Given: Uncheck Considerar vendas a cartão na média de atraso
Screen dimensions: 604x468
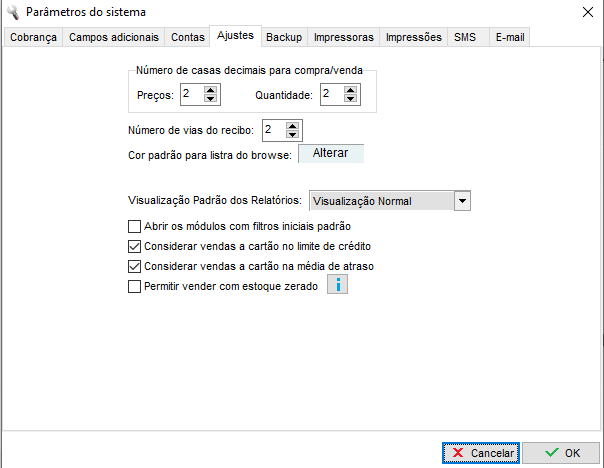Looking at the screenshot, I should coord(135,266).
